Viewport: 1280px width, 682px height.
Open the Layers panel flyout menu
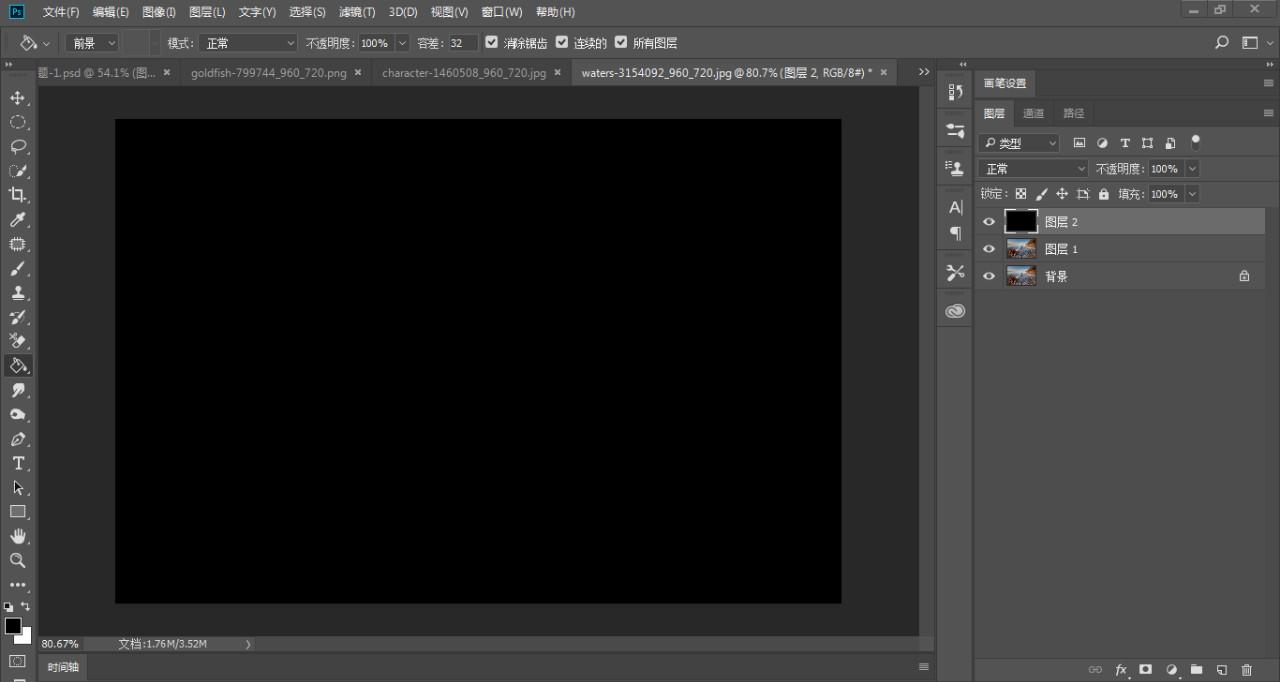tap(1268, 113)
